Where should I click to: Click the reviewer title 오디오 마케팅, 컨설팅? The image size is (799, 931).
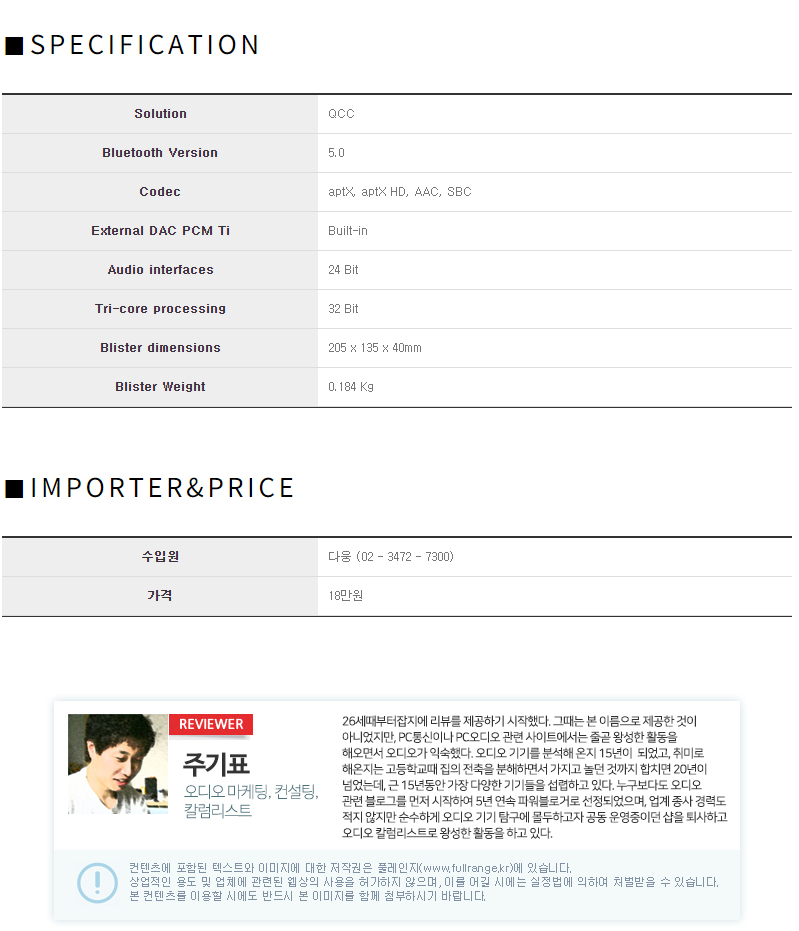(251, 792)
